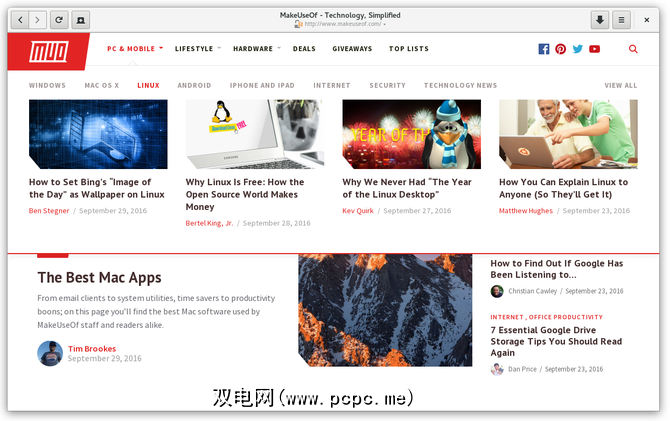Image resolution: width=670 pixels, height=421 pixels.
Task: Reload the page with the refresh icon
Action: [x=59, y=20]
